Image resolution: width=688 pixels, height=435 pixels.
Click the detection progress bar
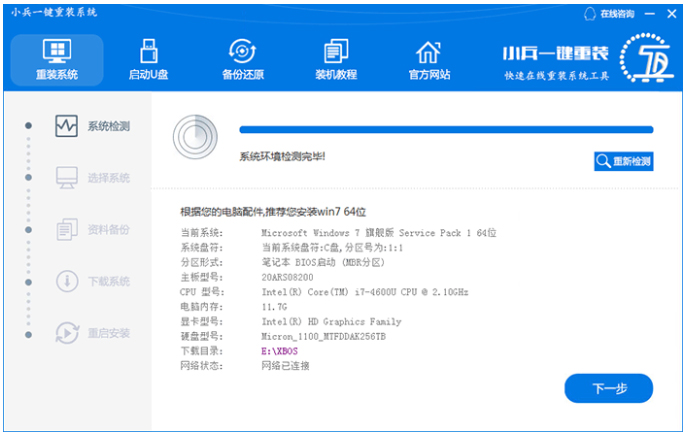click(x=445, y=130)
